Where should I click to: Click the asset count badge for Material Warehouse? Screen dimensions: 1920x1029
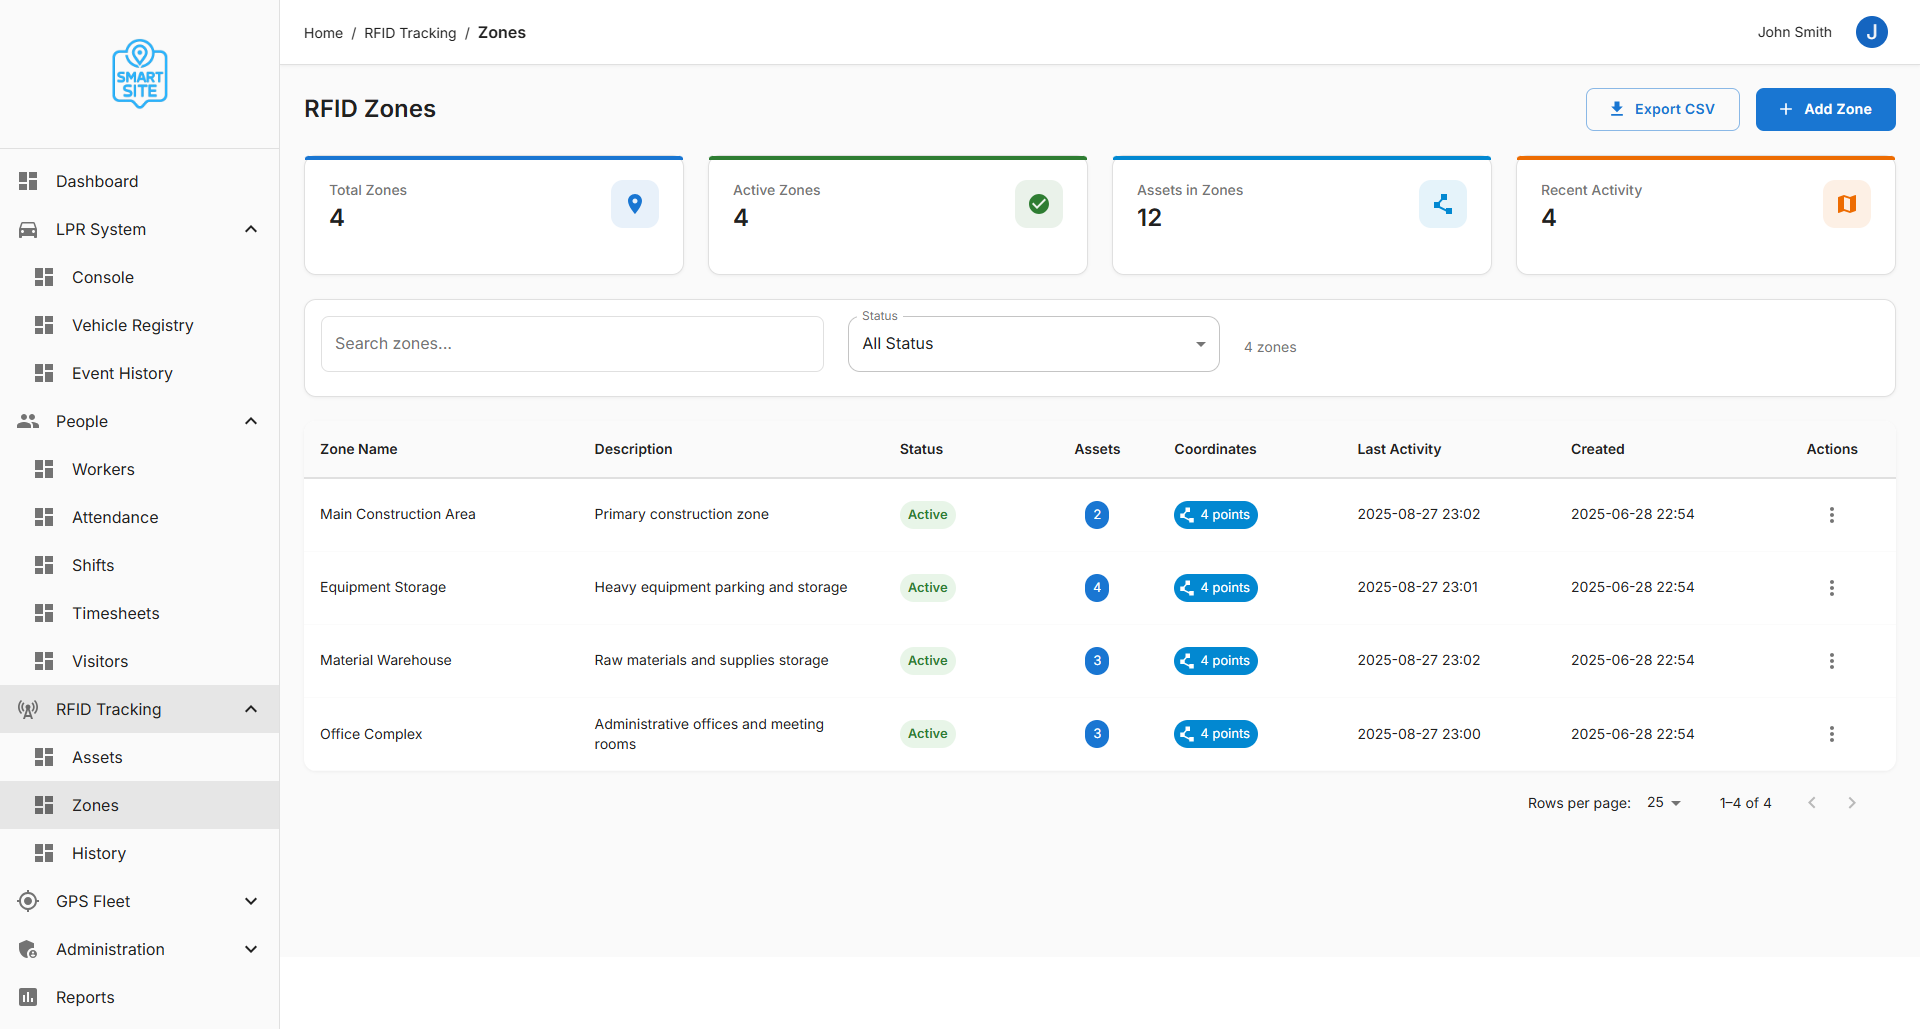(x=1097, y=661)
